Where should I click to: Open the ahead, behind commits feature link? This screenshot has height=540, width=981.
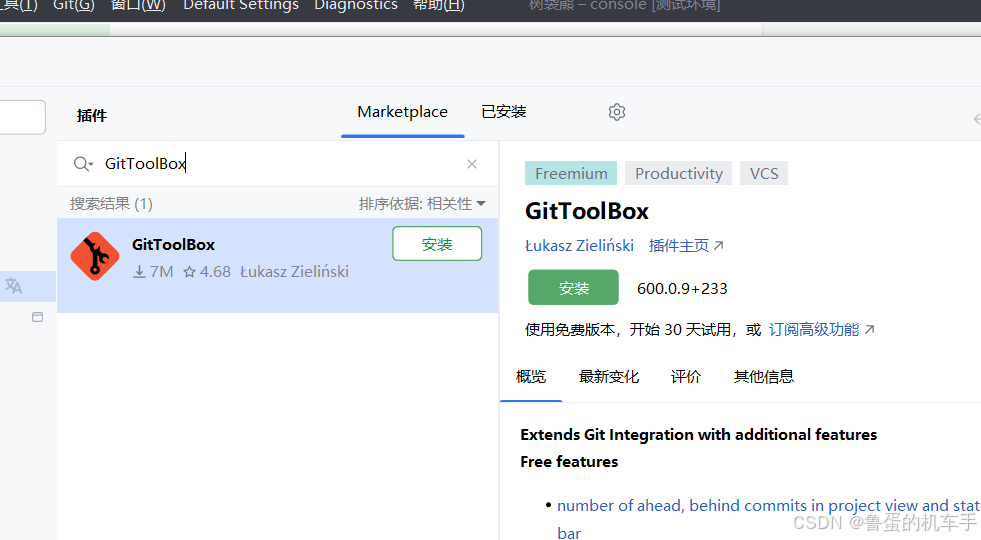(768, 506)
